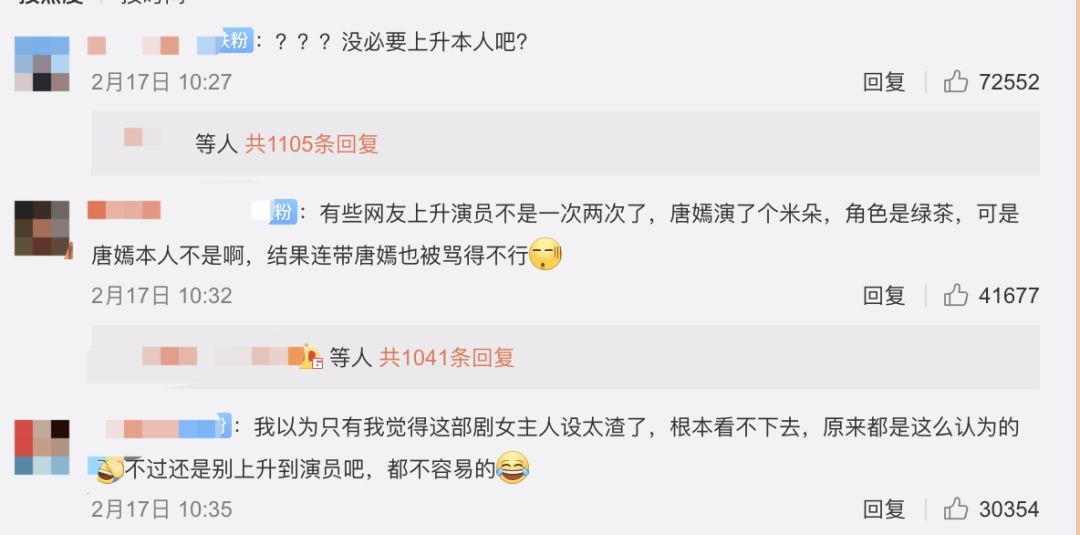The width and height of the screenshot is (1080, 535).
Task: Open the first commenter's blurred username
Action: (x=133, y=45)
